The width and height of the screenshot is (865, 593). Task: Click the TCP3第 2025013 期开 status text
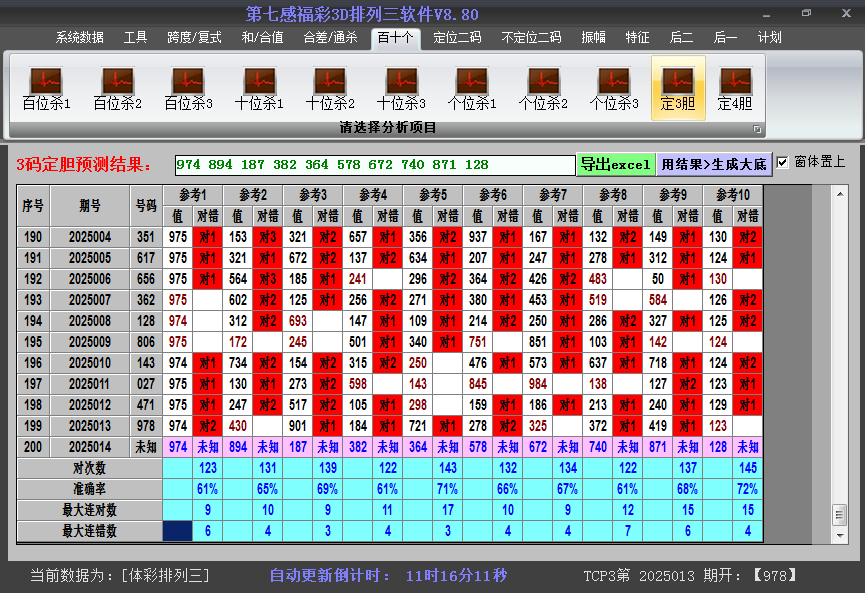pos(690,576)
